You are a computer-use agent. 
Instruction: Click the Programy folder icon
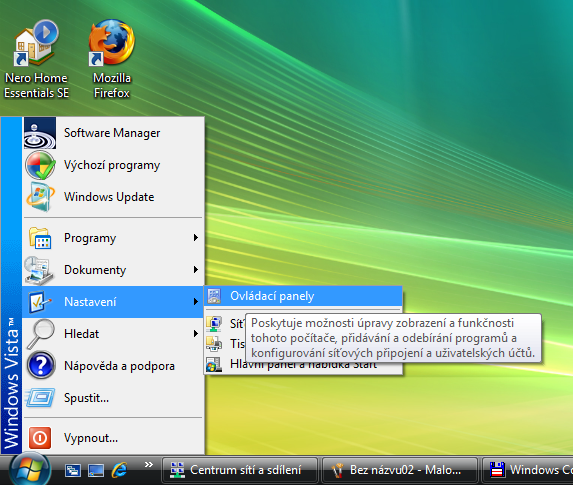coord(40,238)
